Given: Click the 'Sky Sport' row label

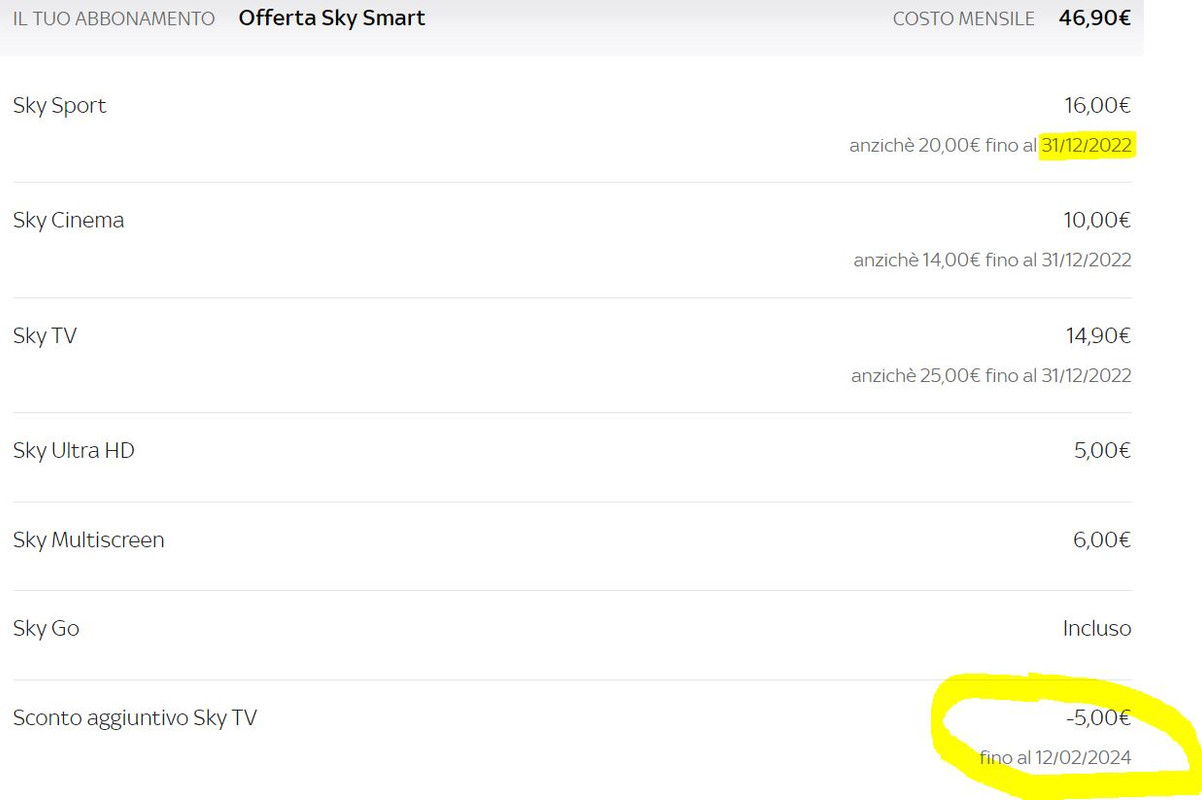Looking at the screenshot, I should point(60,106).
